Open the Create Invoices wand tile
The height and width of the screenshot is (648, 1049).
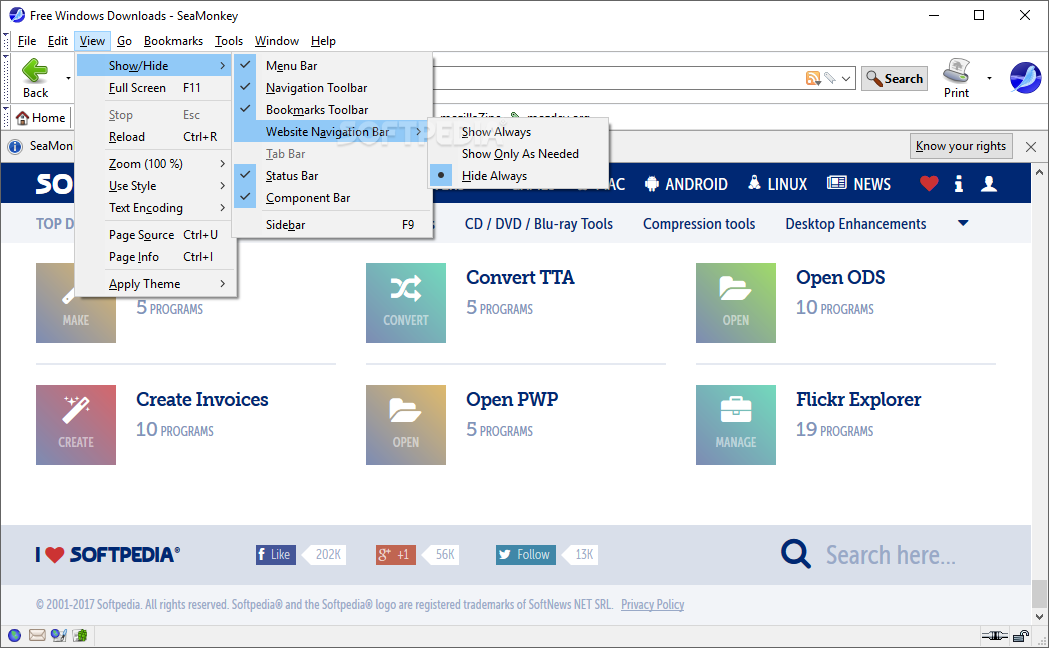click(76, 424)
